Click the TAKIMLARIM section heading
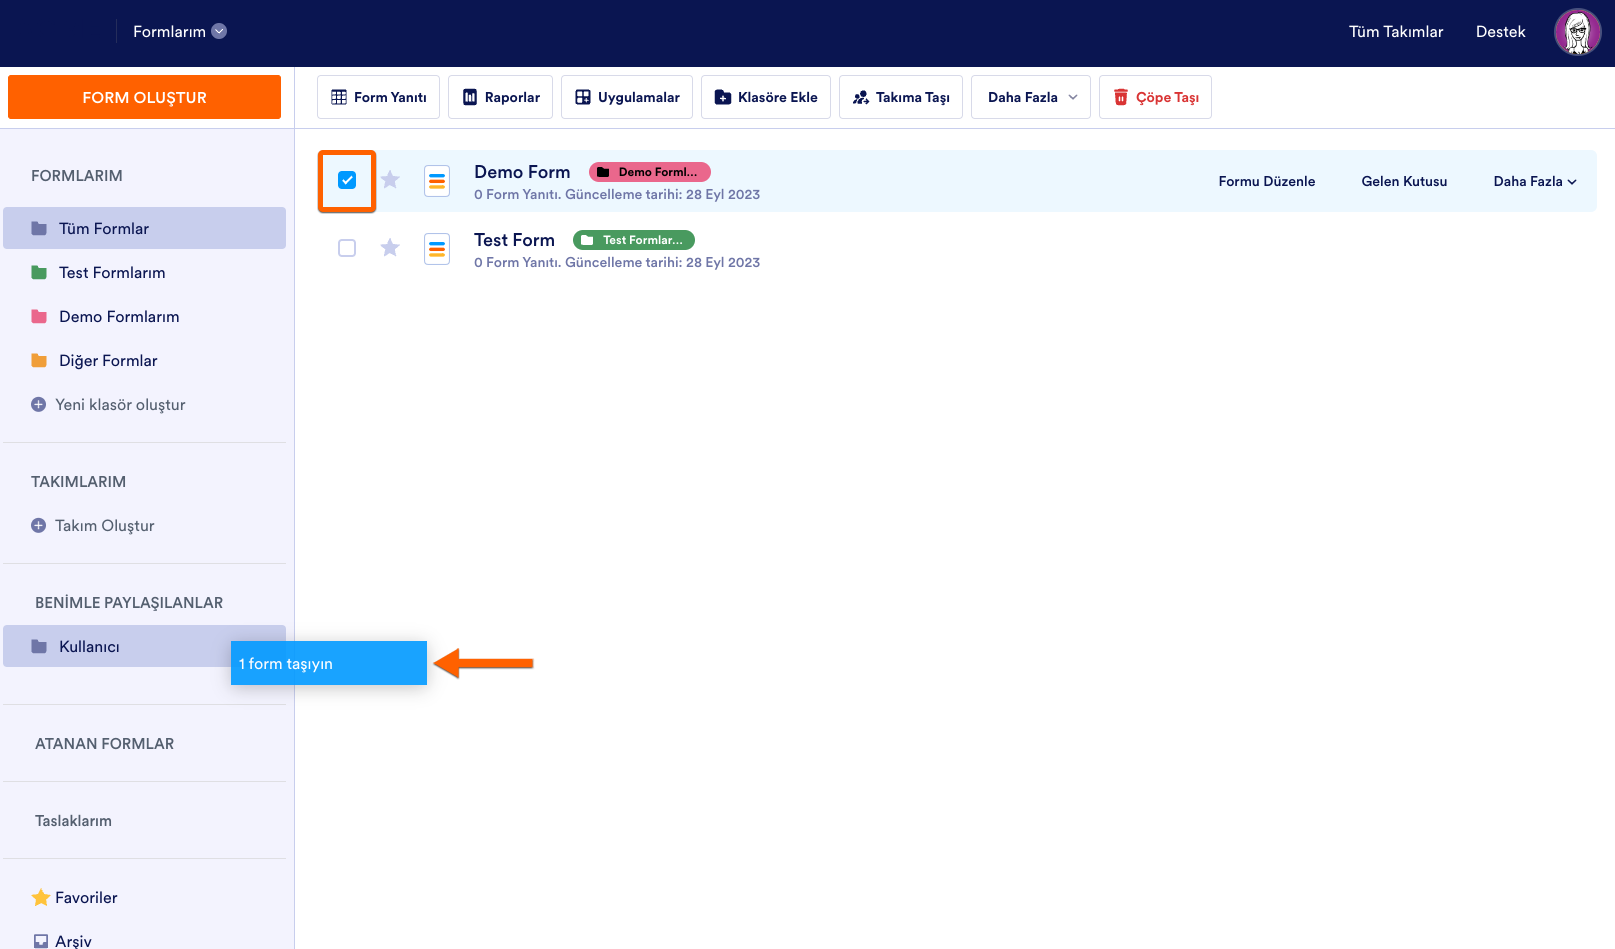The width and height of the screenshot is (1615, 949). pyautogui.click(x=79, y=482)
